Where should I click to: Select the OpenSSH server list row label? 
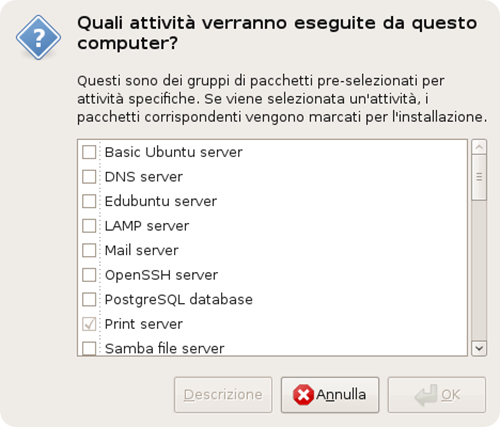(161, 275)
